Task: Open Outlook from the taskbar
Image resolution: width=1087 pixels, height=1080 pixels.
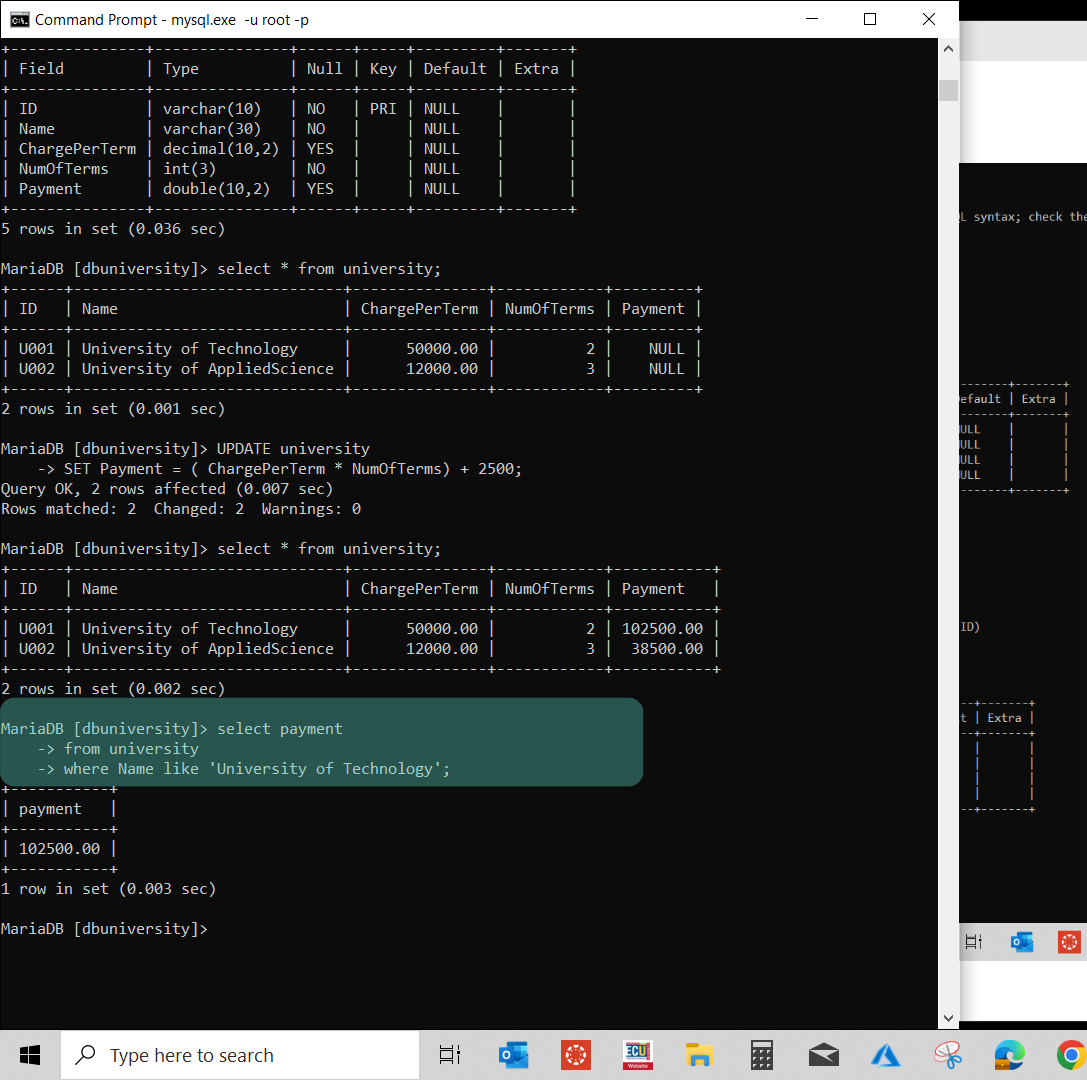Action: 513,1054
